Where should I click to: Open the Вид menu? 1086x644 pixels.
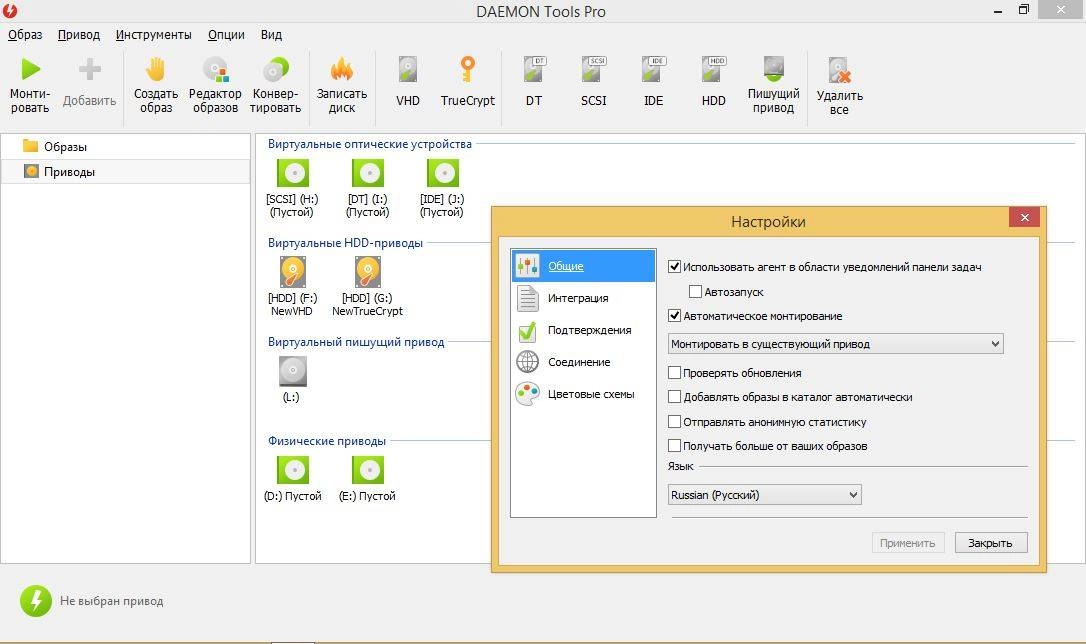pos(272,35)
